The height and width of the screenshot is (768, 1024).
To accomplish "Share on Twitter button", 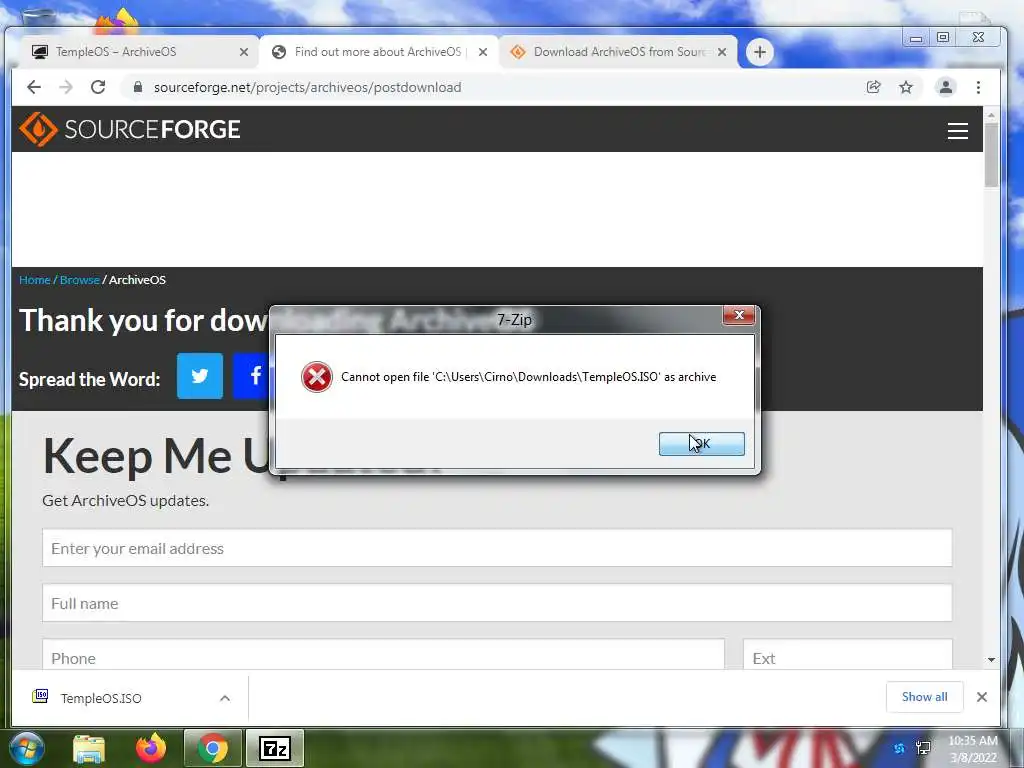I will point(200,376).
